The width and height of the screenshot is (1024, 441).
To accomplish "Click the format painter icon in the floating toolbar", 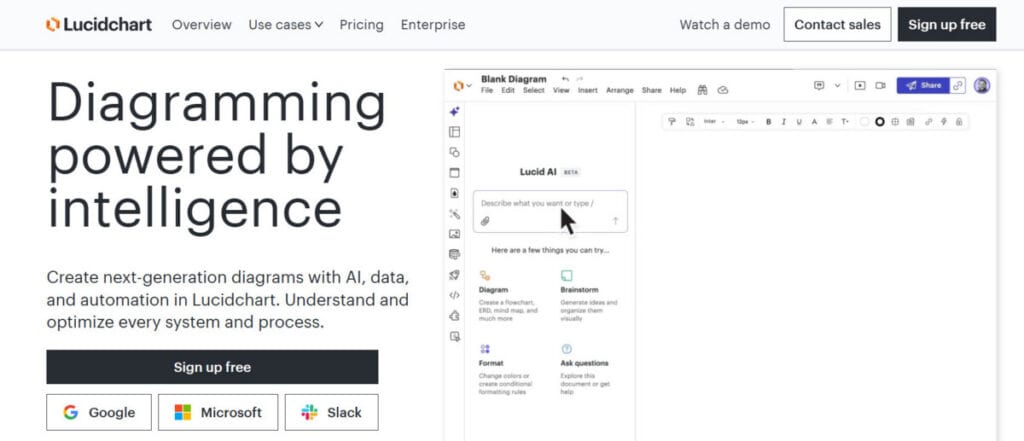I will [672, 122].
